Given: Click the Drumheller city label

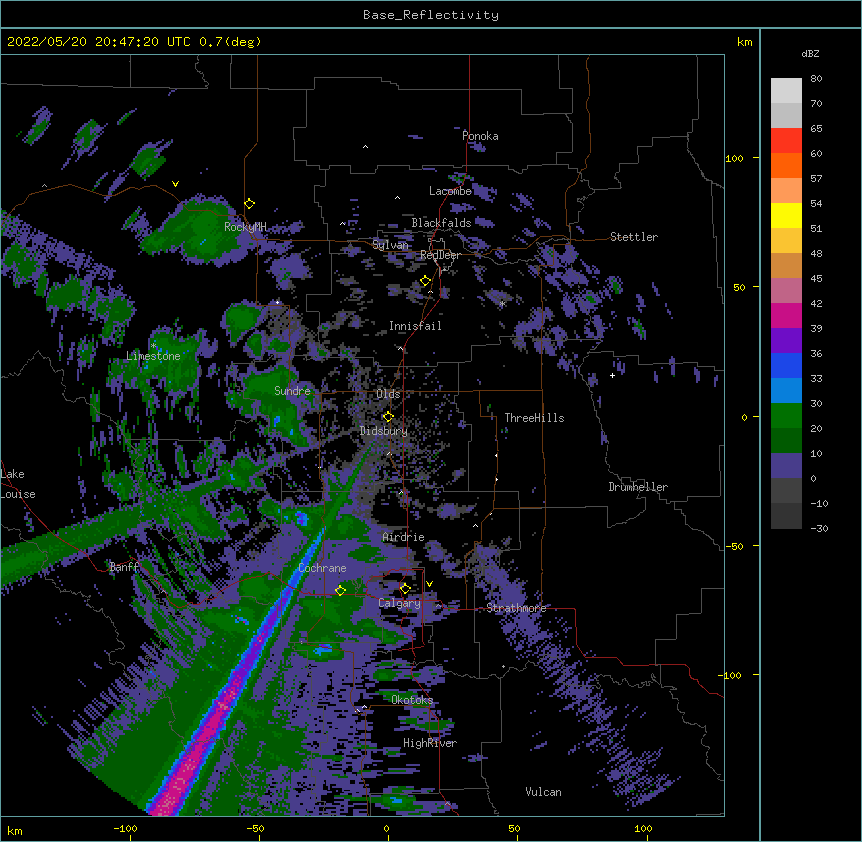Looking at the screenshot, I should tap(638, 487).
